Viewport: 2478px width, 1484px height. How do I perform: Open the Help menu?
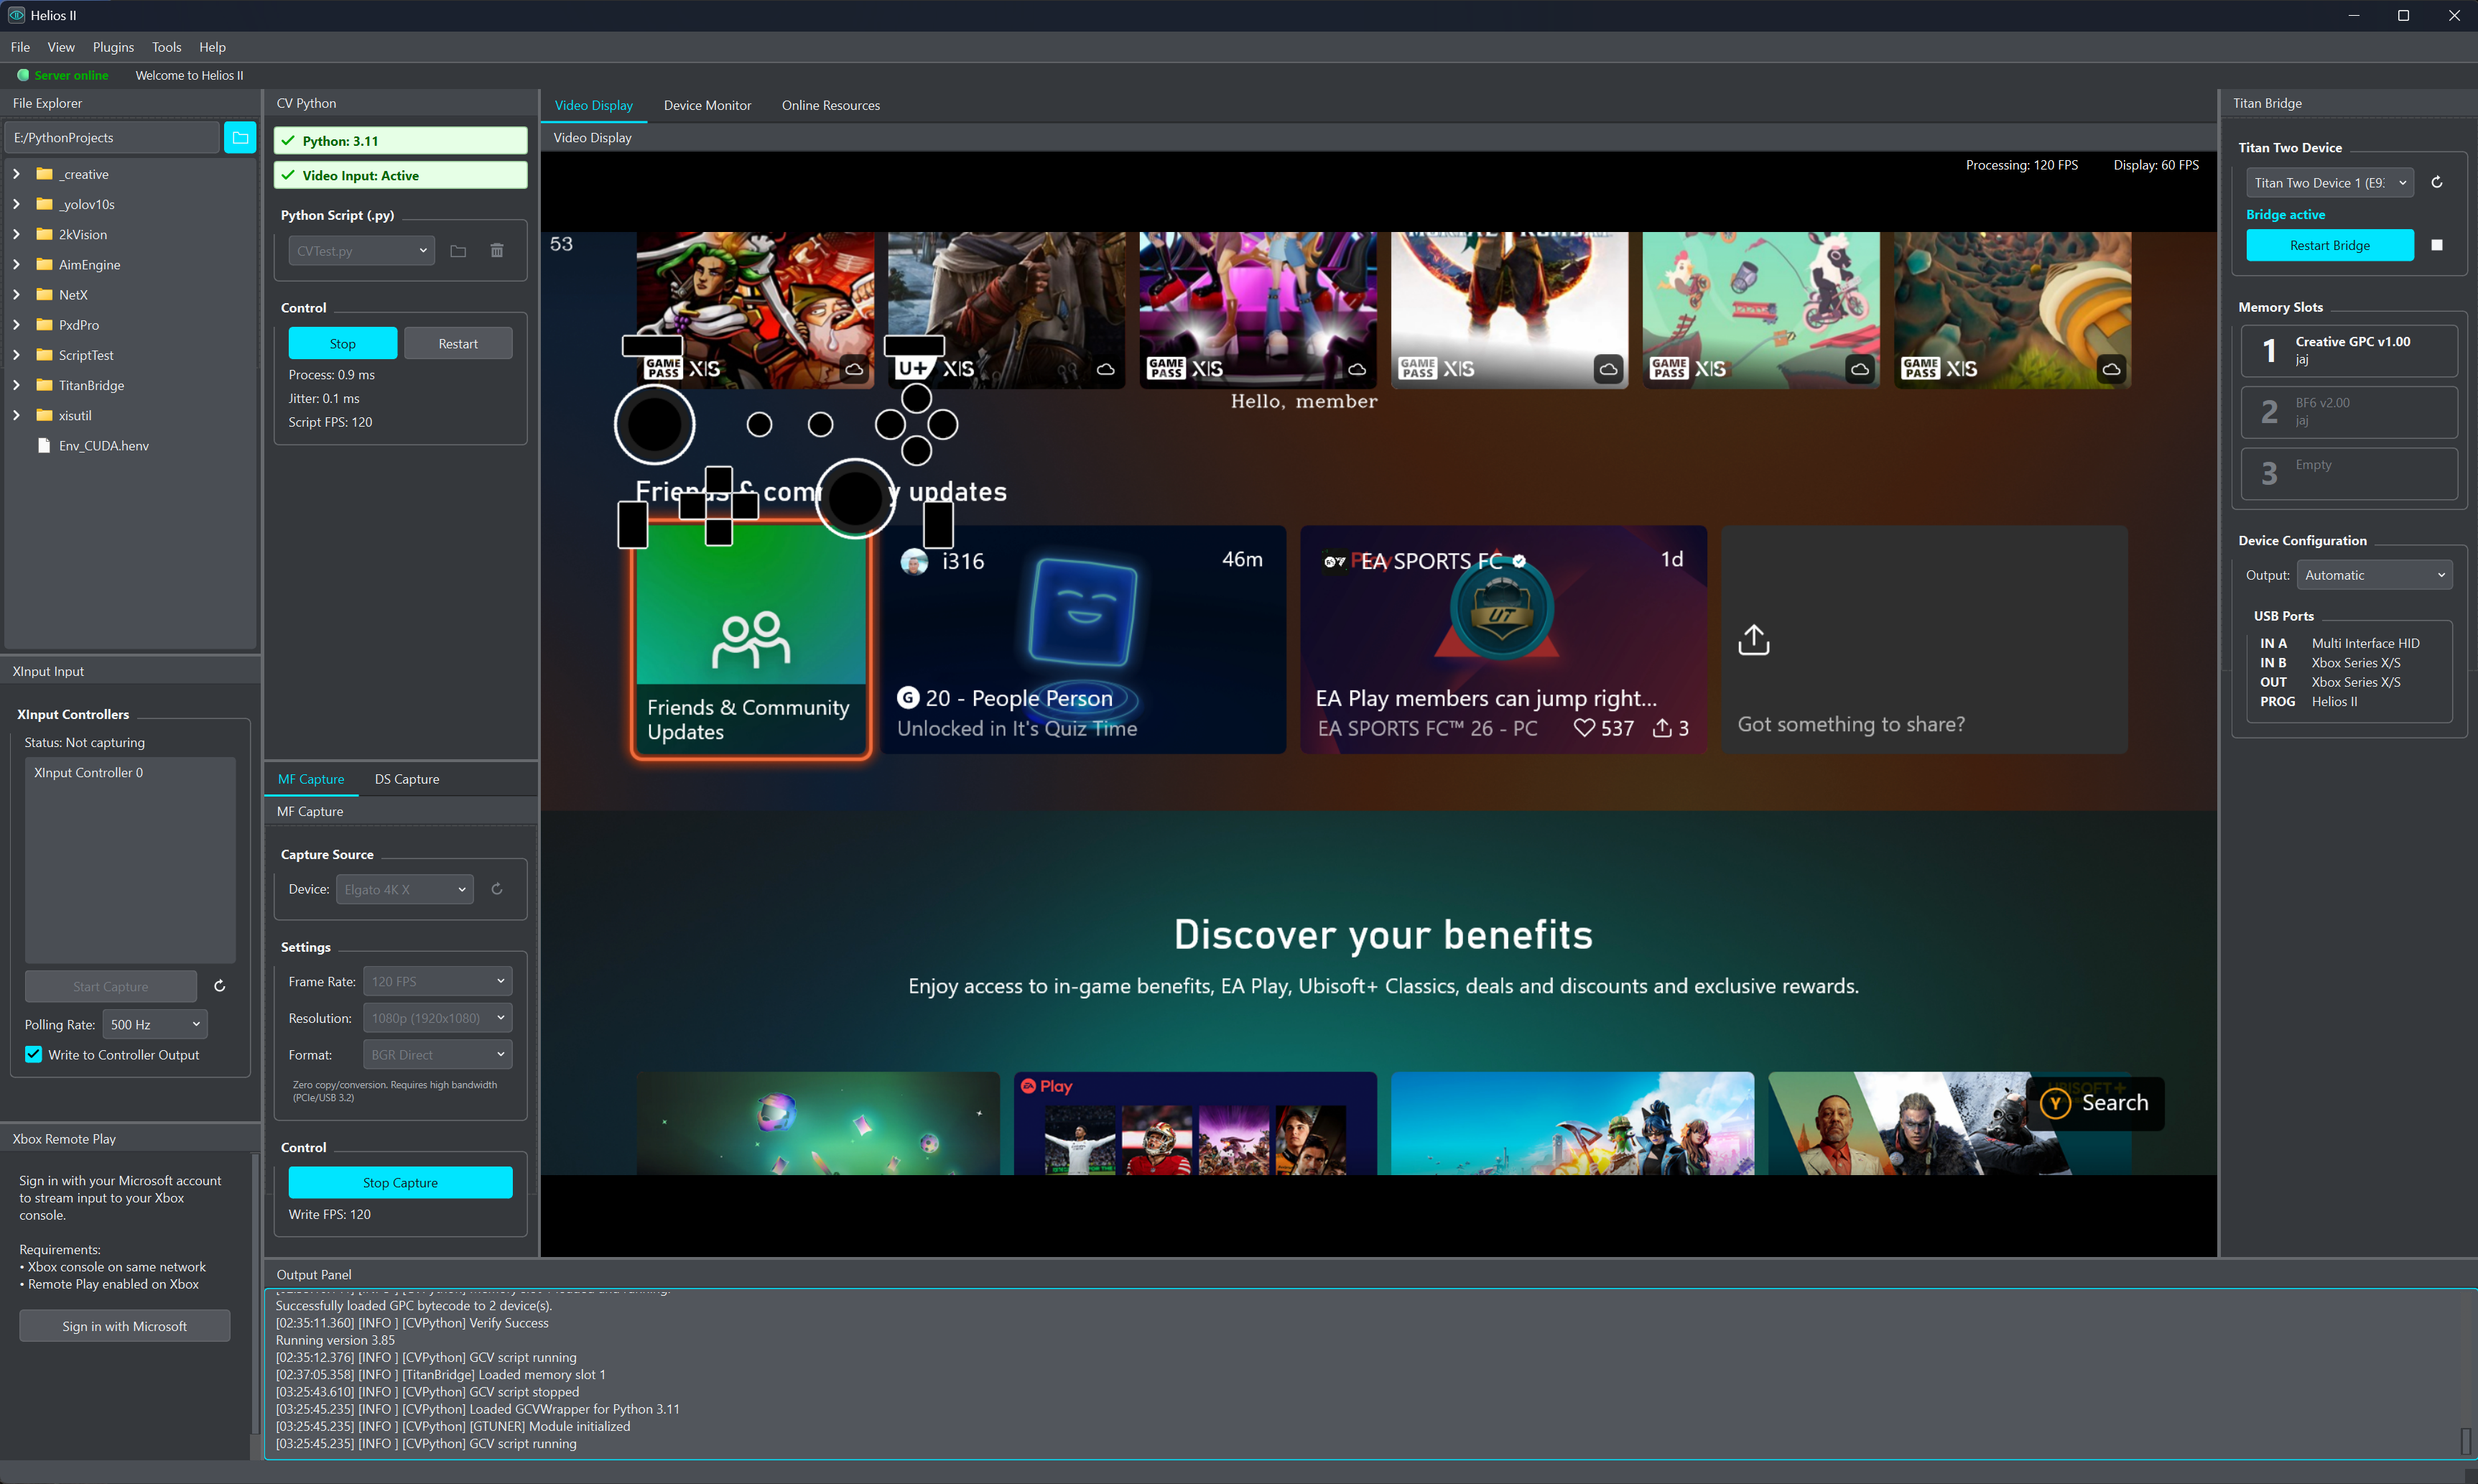click(x=212, y=47)
